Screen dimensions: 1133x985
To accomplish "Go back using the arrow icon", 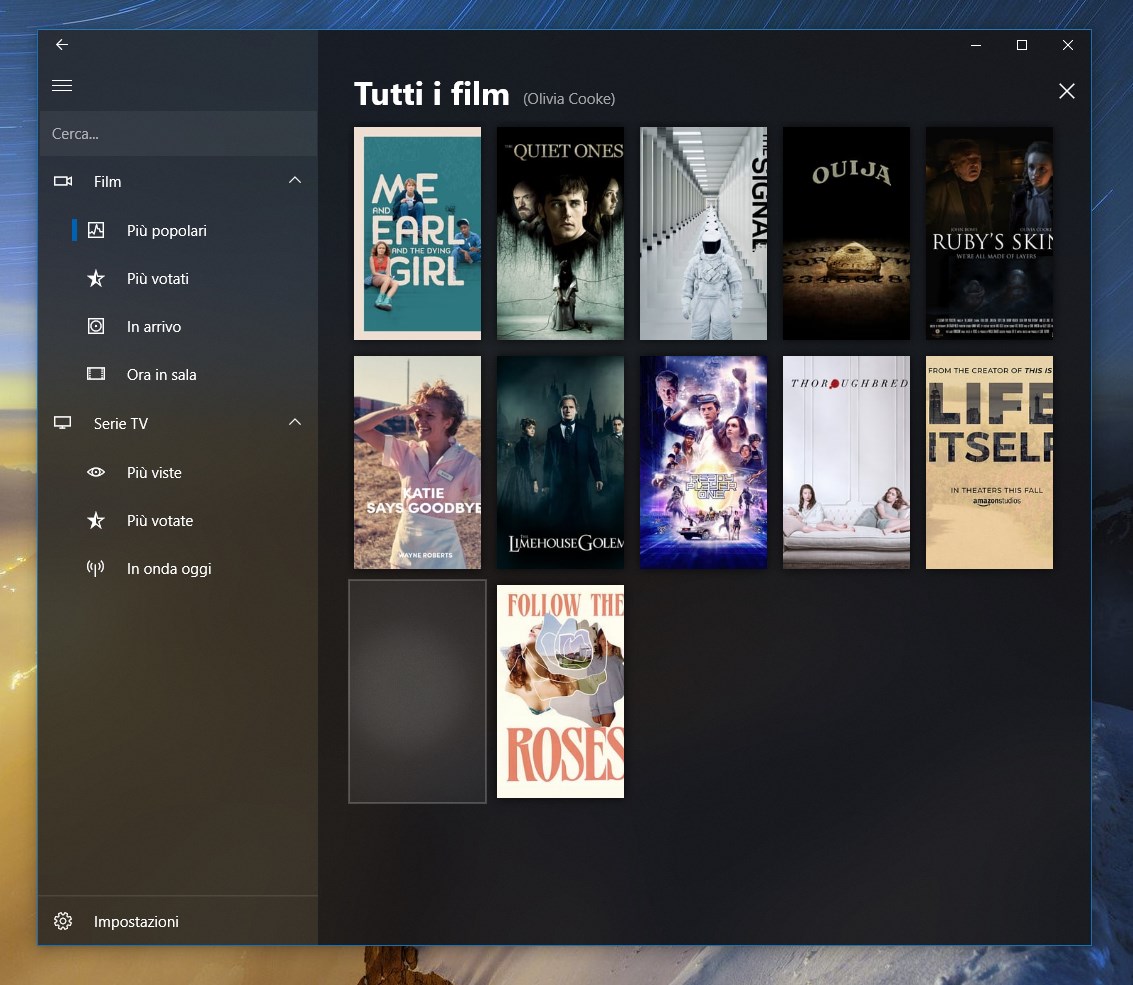I will [62, 45].
